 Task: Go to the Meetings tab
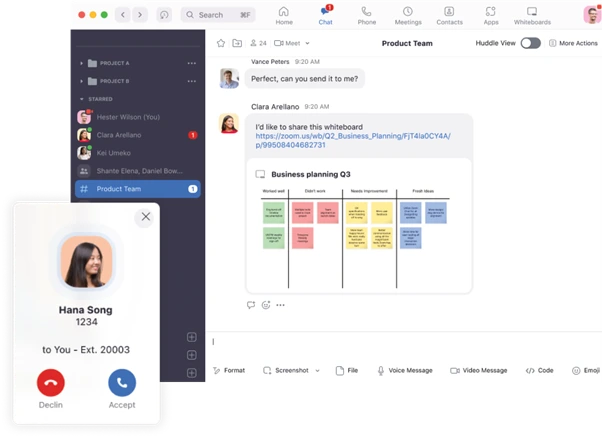408,15
